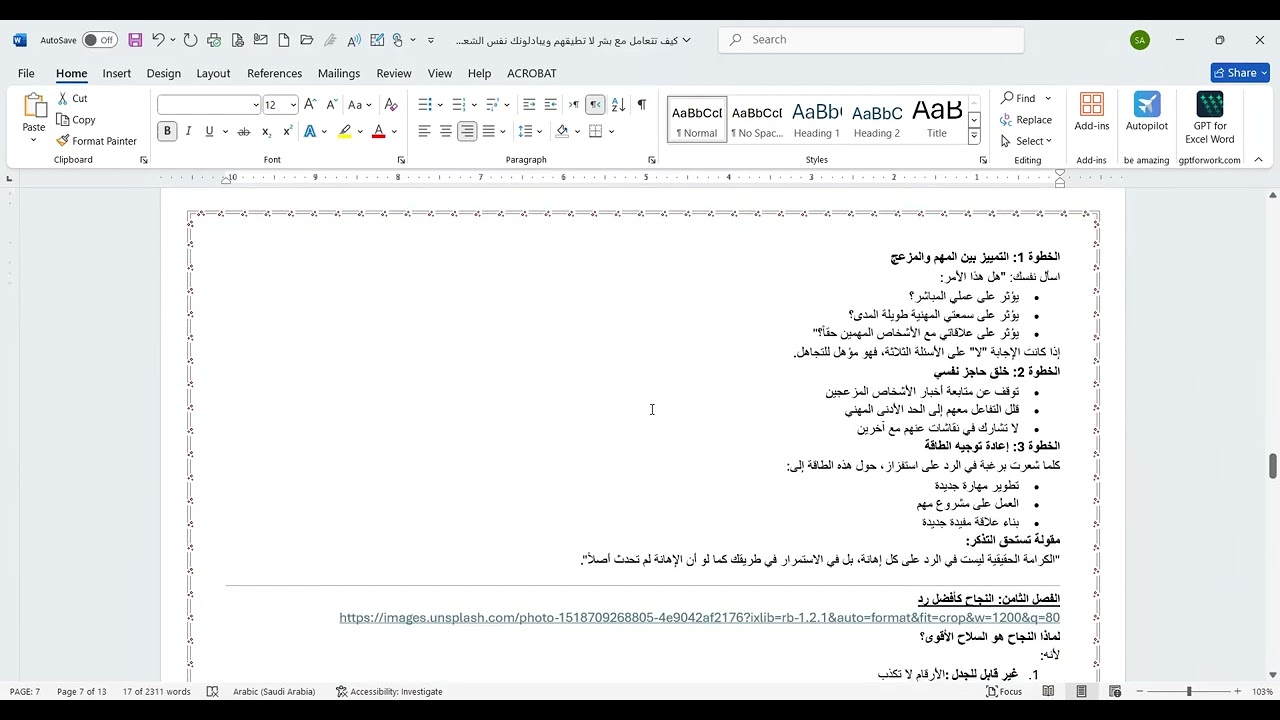Toggle Bold formatting
The image size is (1280, 720).
point(167,131)
